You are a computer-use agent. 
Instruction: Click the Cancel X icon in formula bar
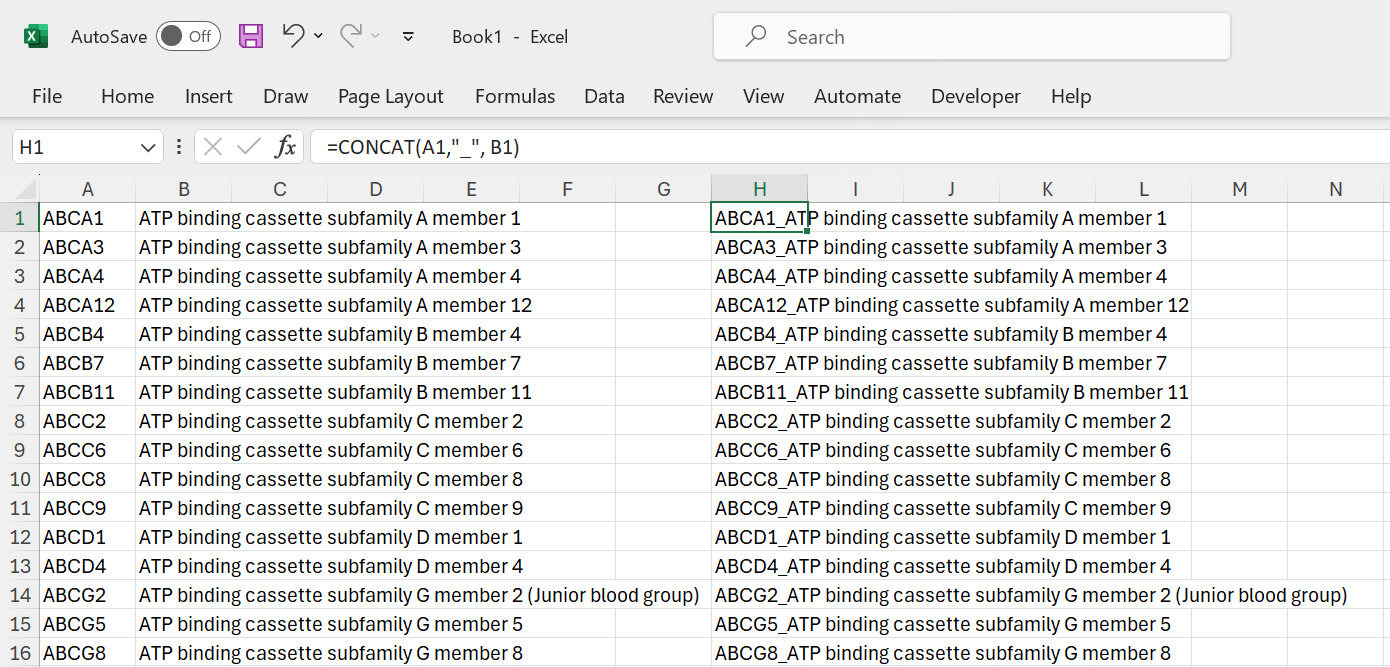pos(213,147)
